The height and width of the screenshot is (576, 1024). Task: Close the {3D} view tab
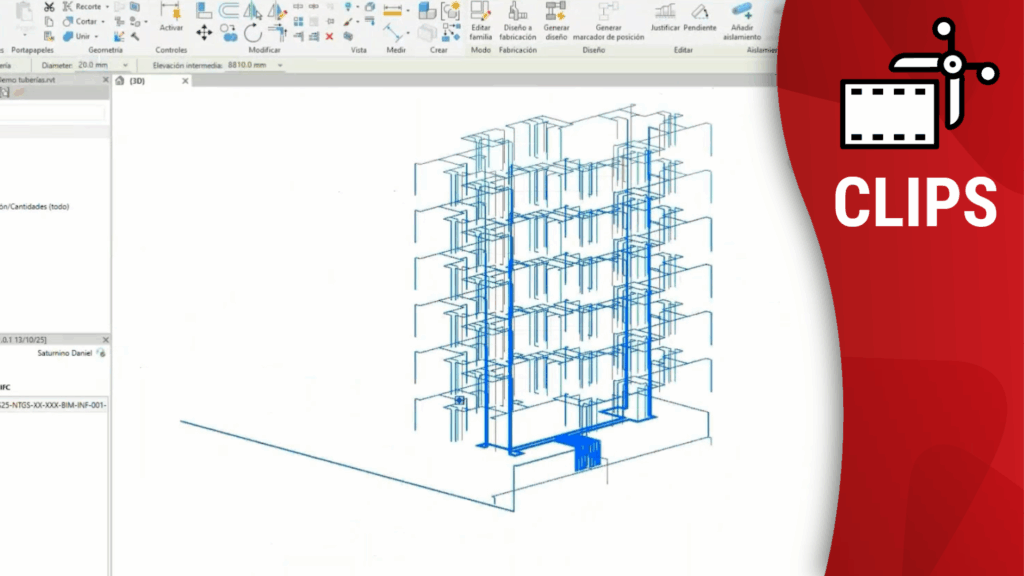pyautogui.click(x=185, y=81)
